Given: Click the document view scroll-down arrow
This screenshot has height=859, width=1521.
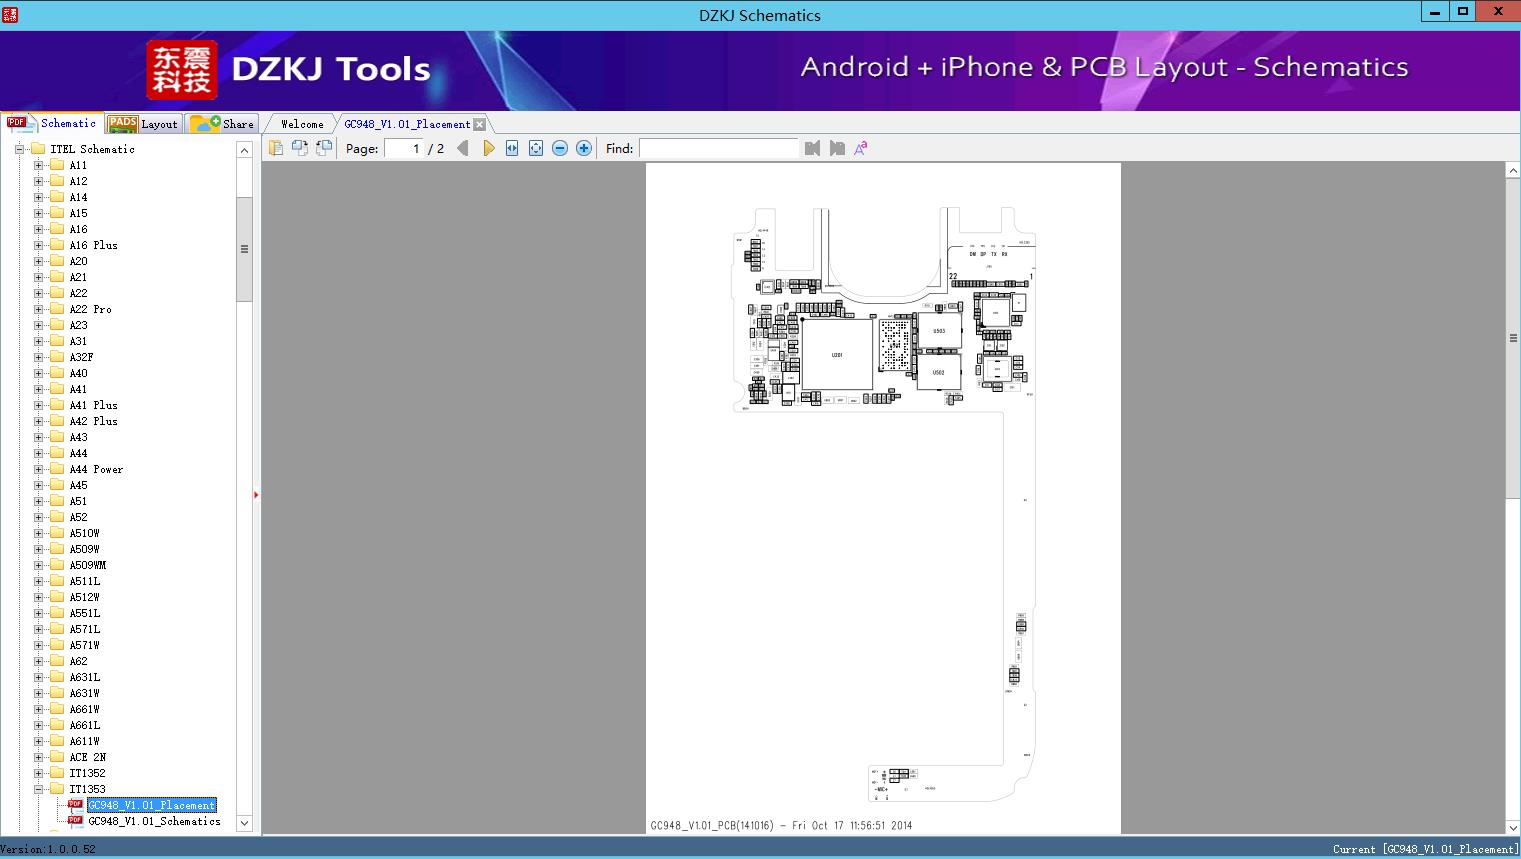Looking at the screenshot, I should [x=1513, y=827].
